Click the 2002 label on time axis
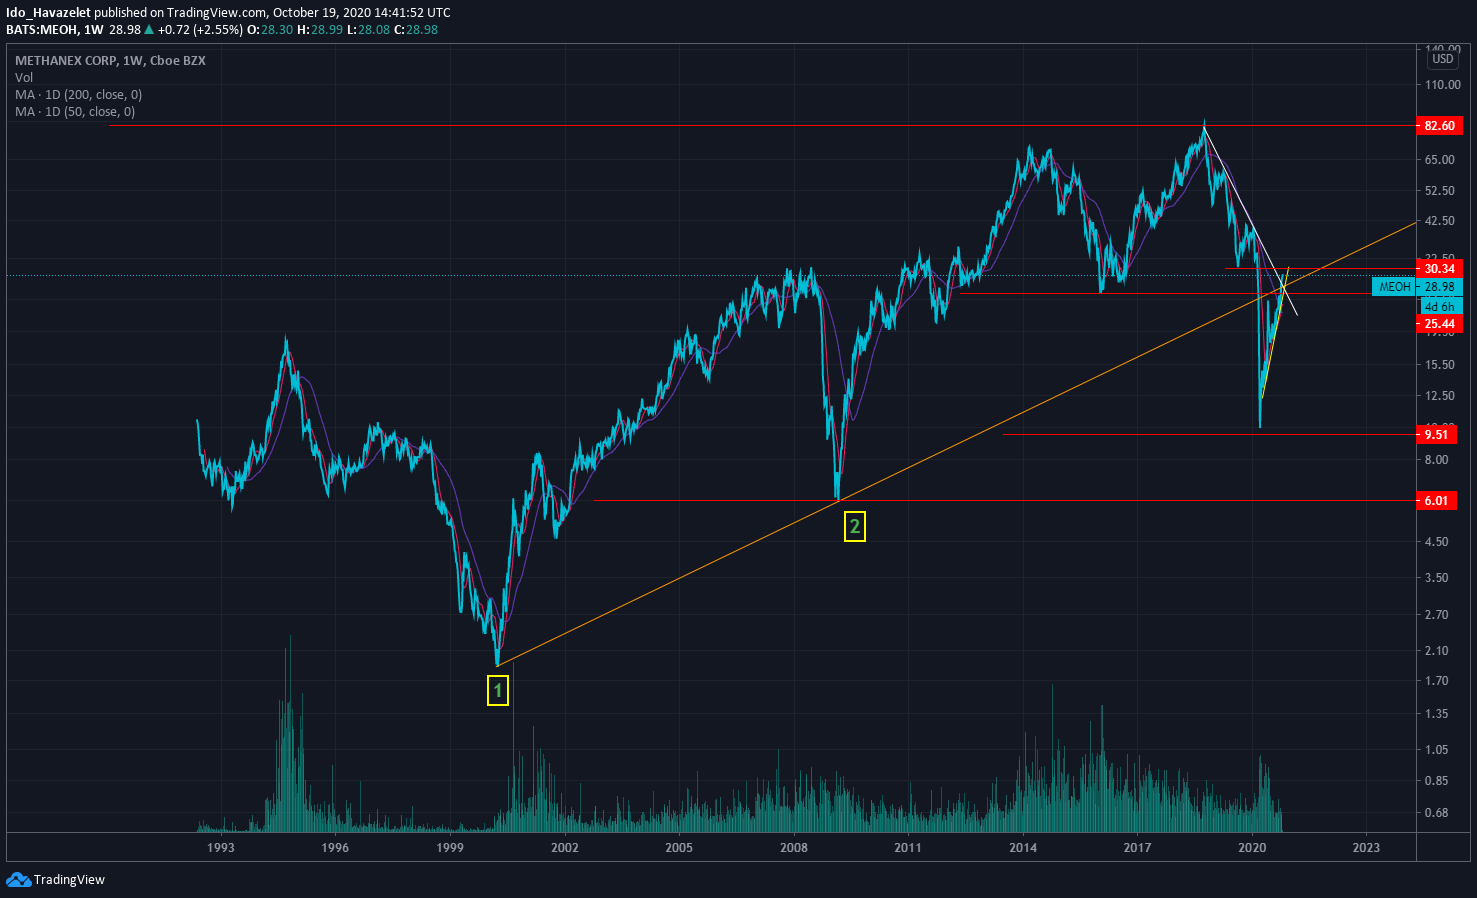Image resolution: width=1477 pixels, height=898 pixels. 564,848
